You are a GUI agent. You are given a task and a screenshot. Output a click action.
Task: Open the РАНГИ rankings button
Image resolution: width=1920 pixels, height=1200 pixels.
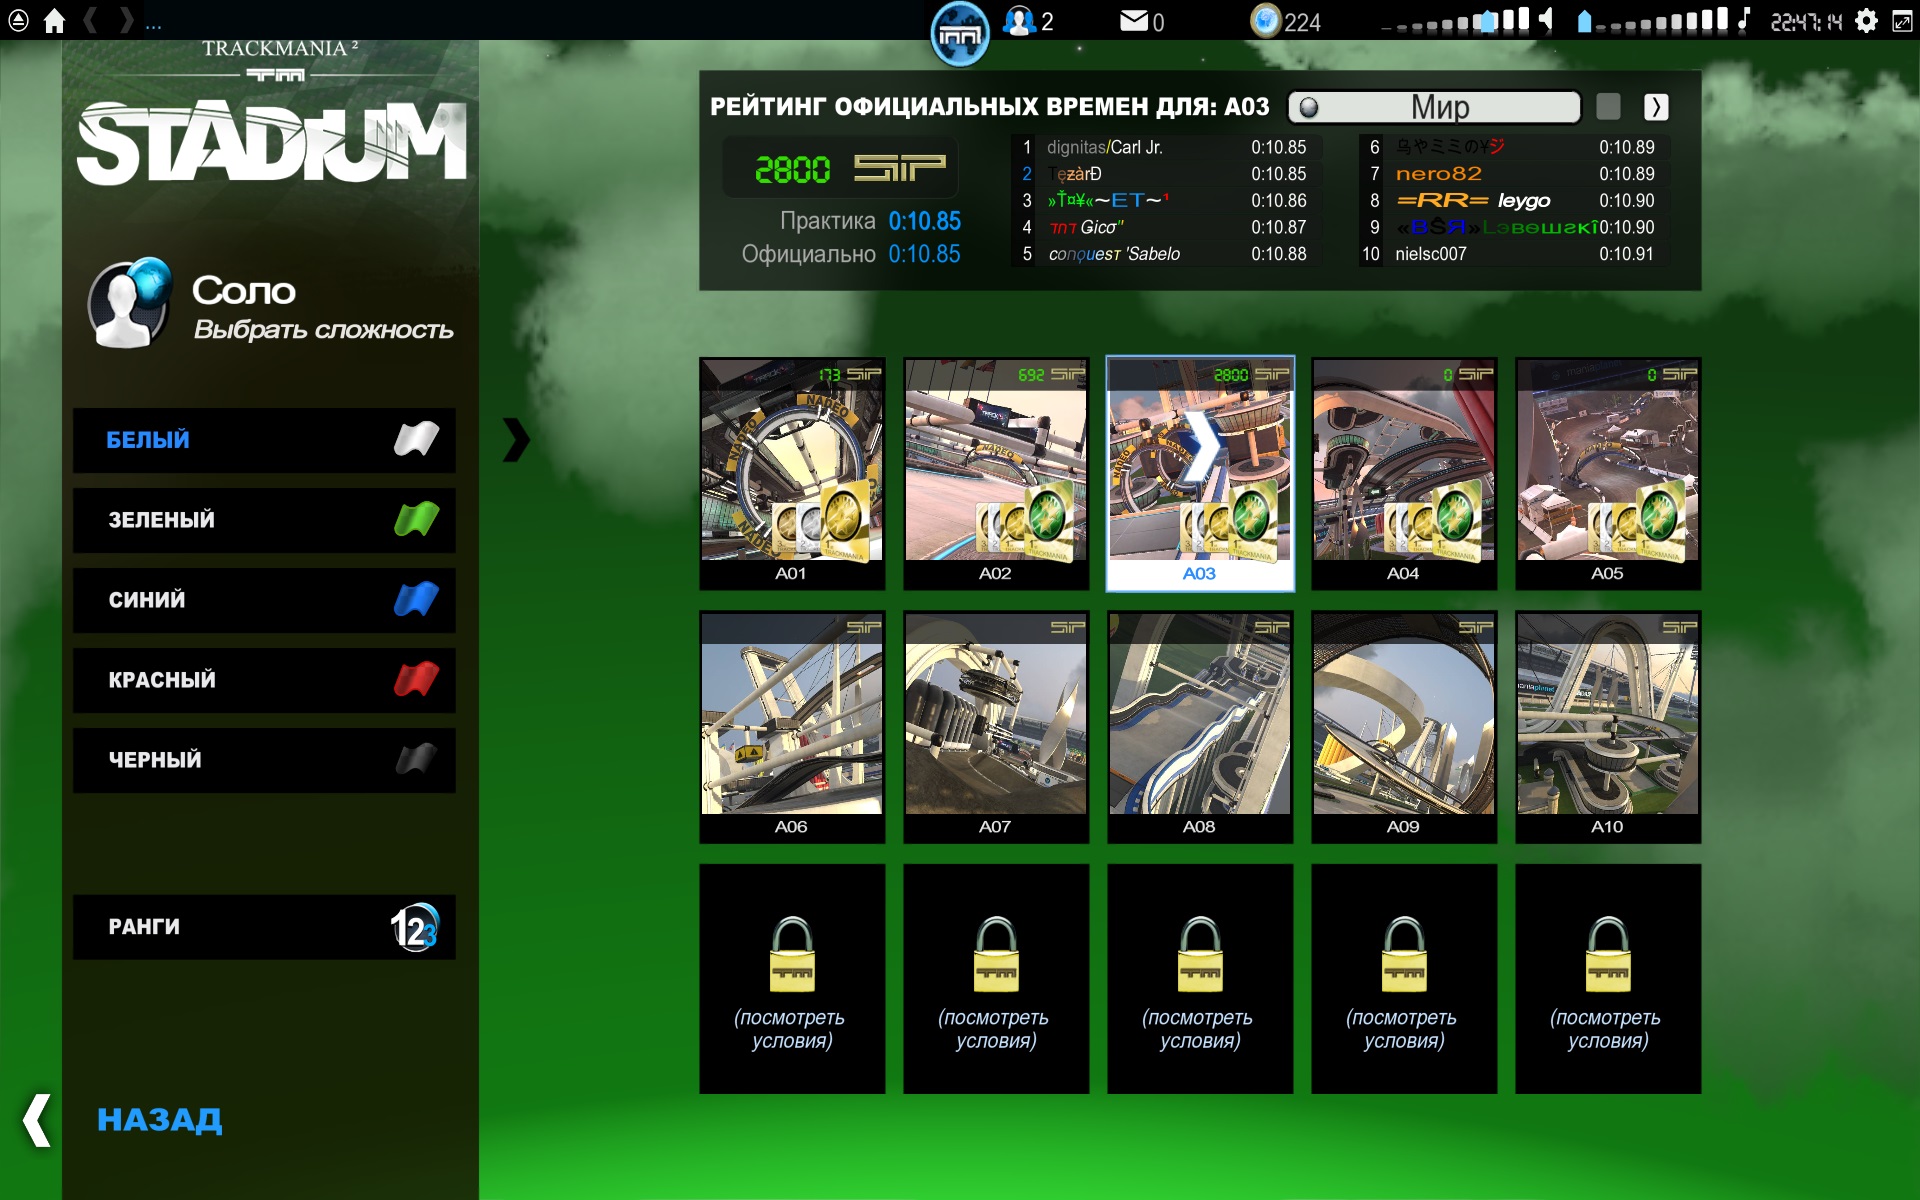pyautogui.click(x=264, y=927)
